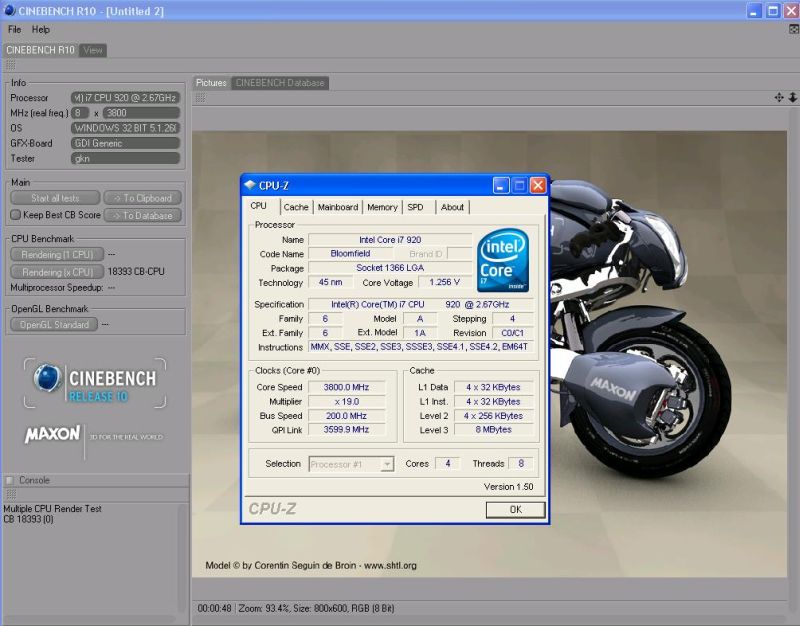This screenshot has width=800, height=626.
Task: Click the model credit text by Corentin Seguin
Action: click(x=311, y=565)
